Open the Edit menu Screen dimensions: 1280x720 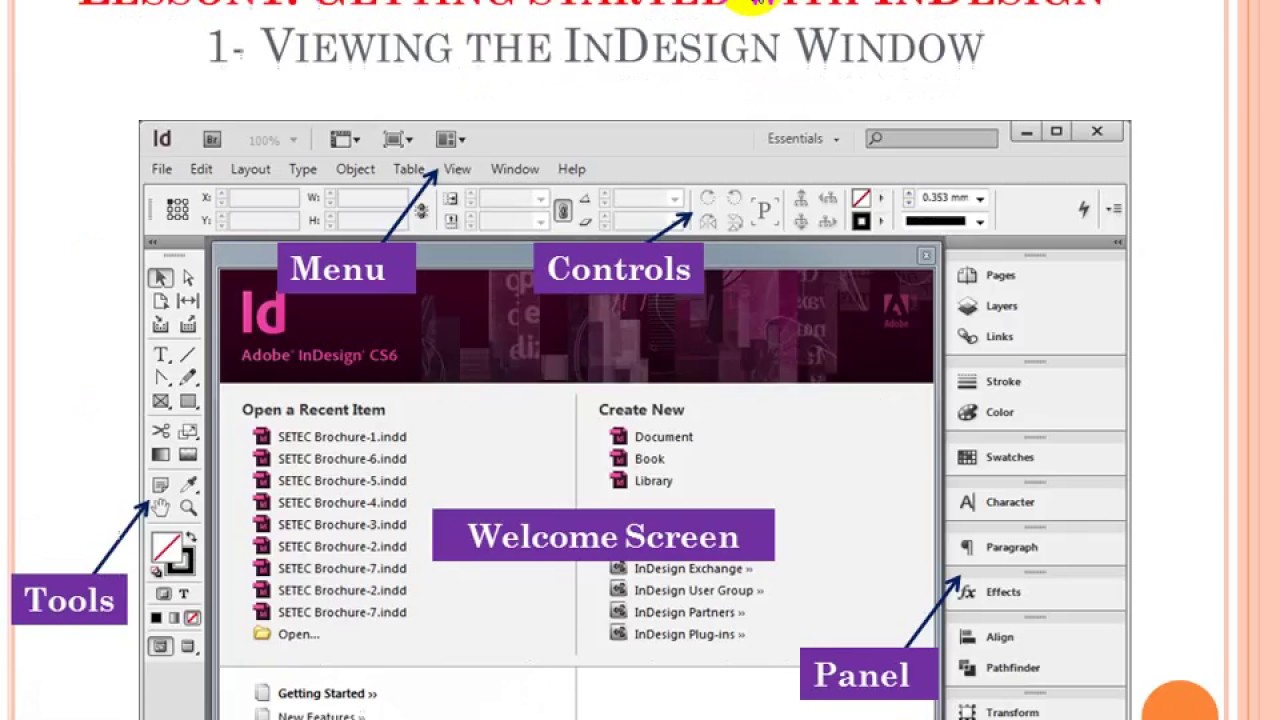[x=201, y=169]
